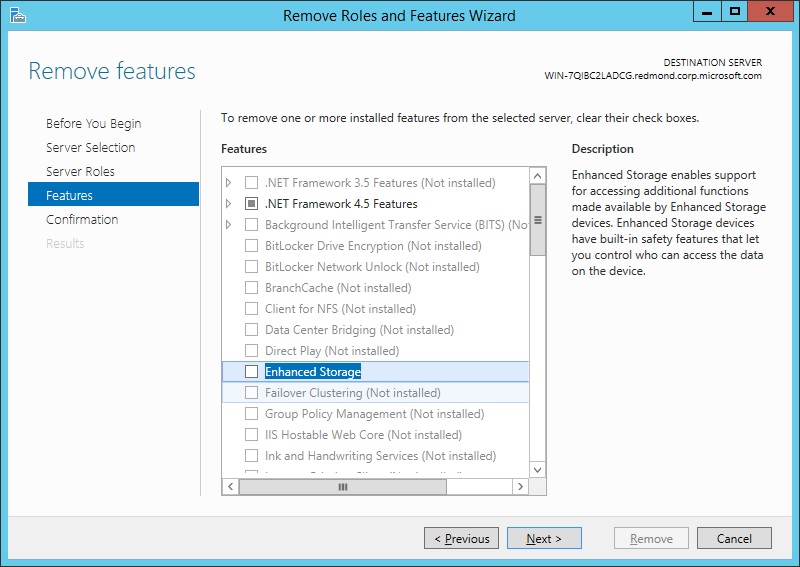The width and height of the screenshot is (800, 567).
Task: Click the Description heading
Action: [x=603, y=149]
